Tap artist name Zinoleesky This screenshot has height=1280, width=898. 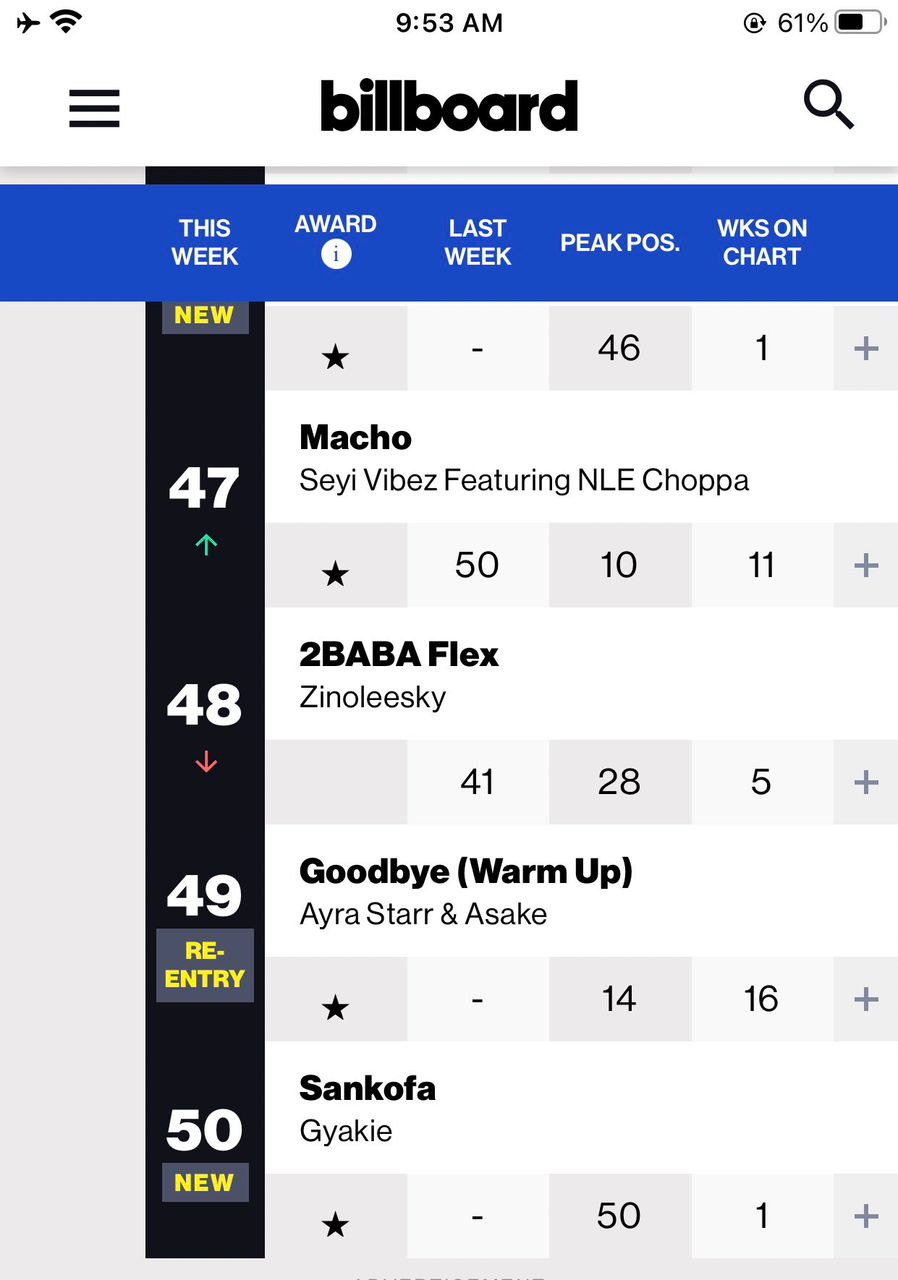pos(373,697)
